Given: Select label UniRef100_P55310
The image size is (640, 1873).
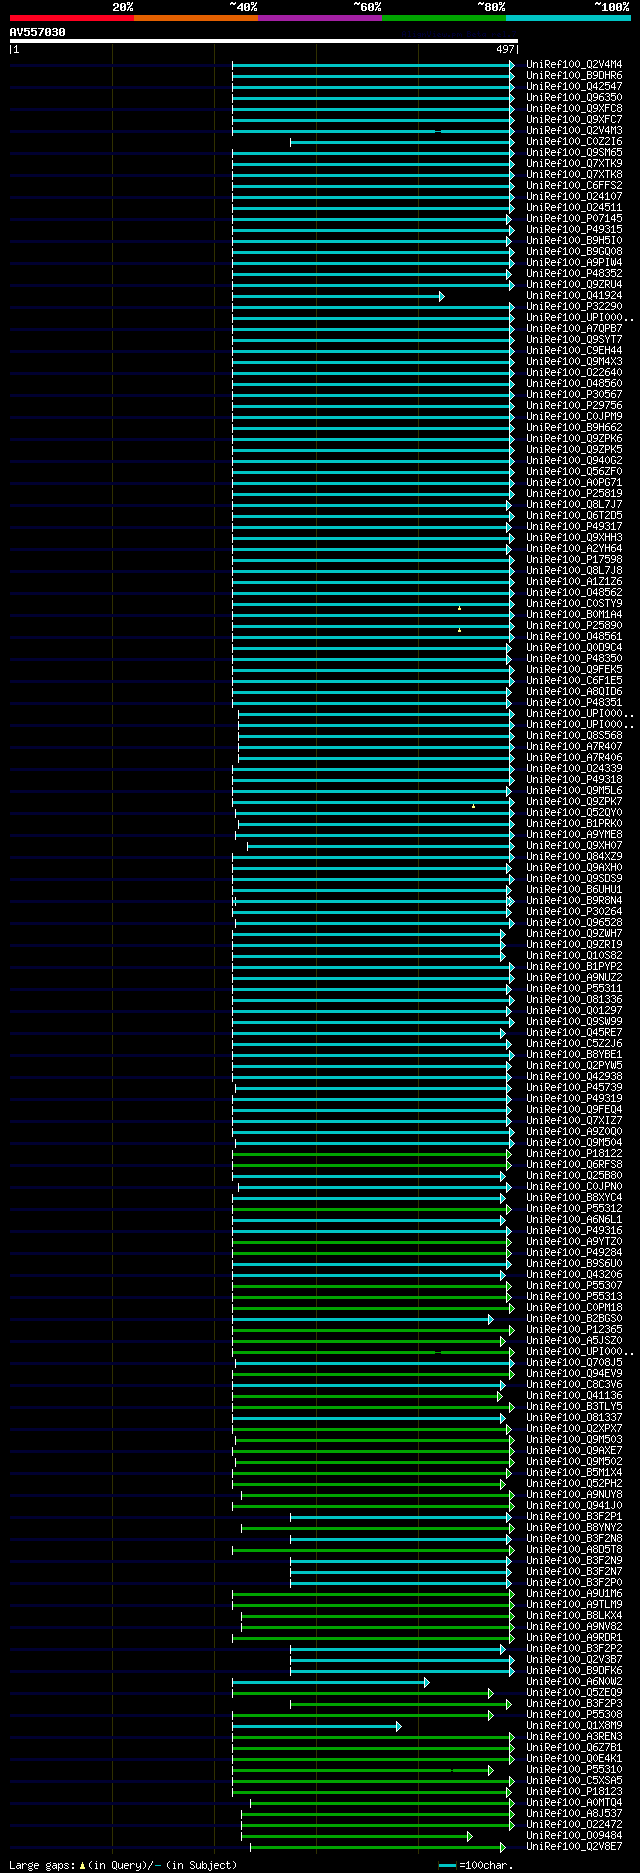Looking at the screenshot, I should pos(574,1769).
